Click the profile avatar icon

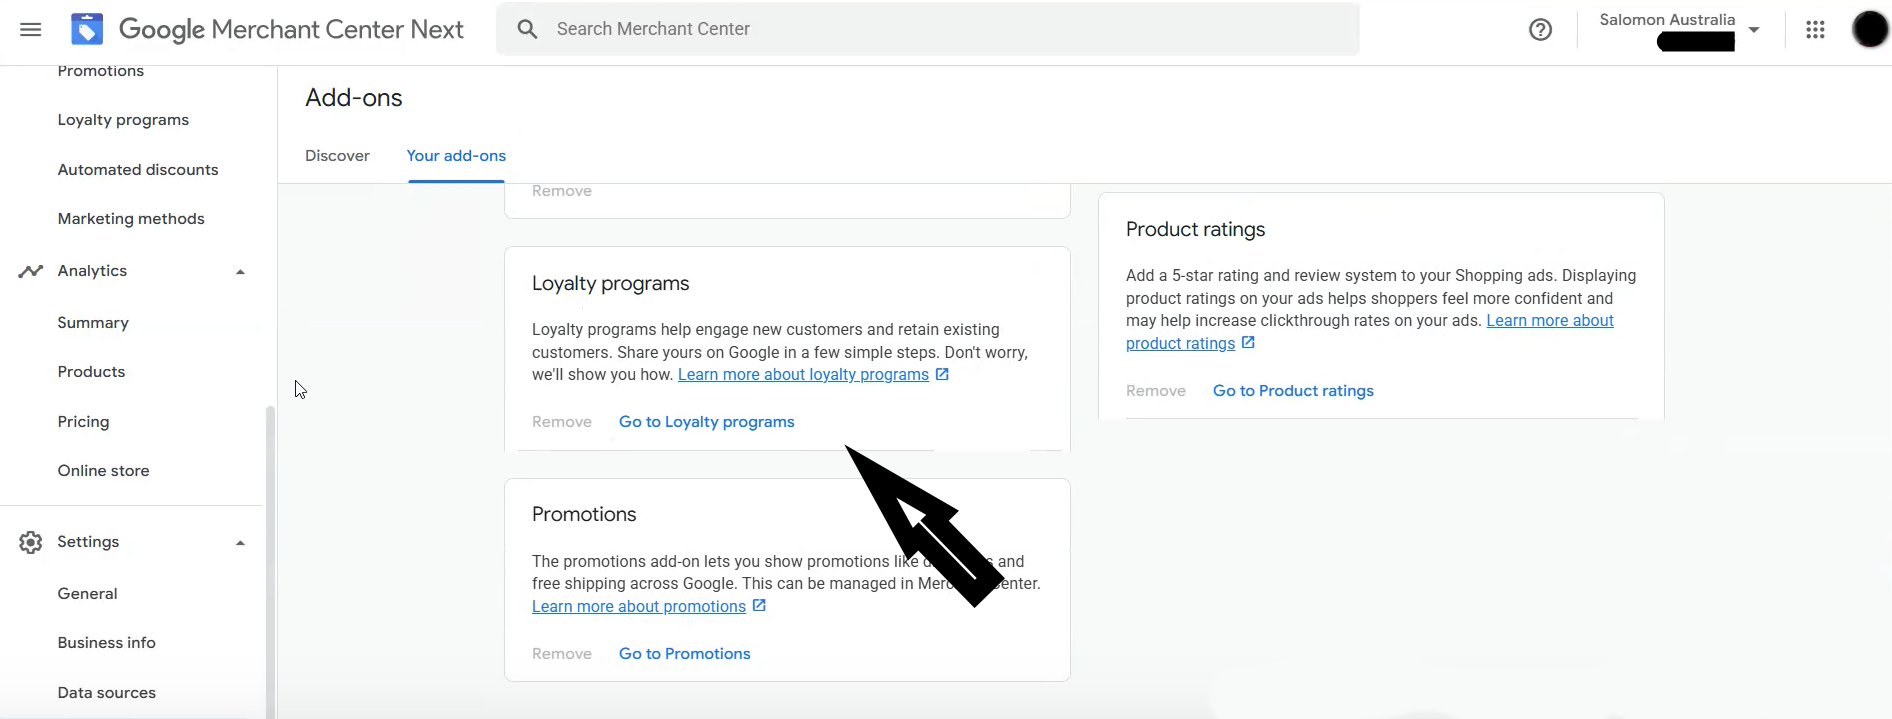(1868, 29)
